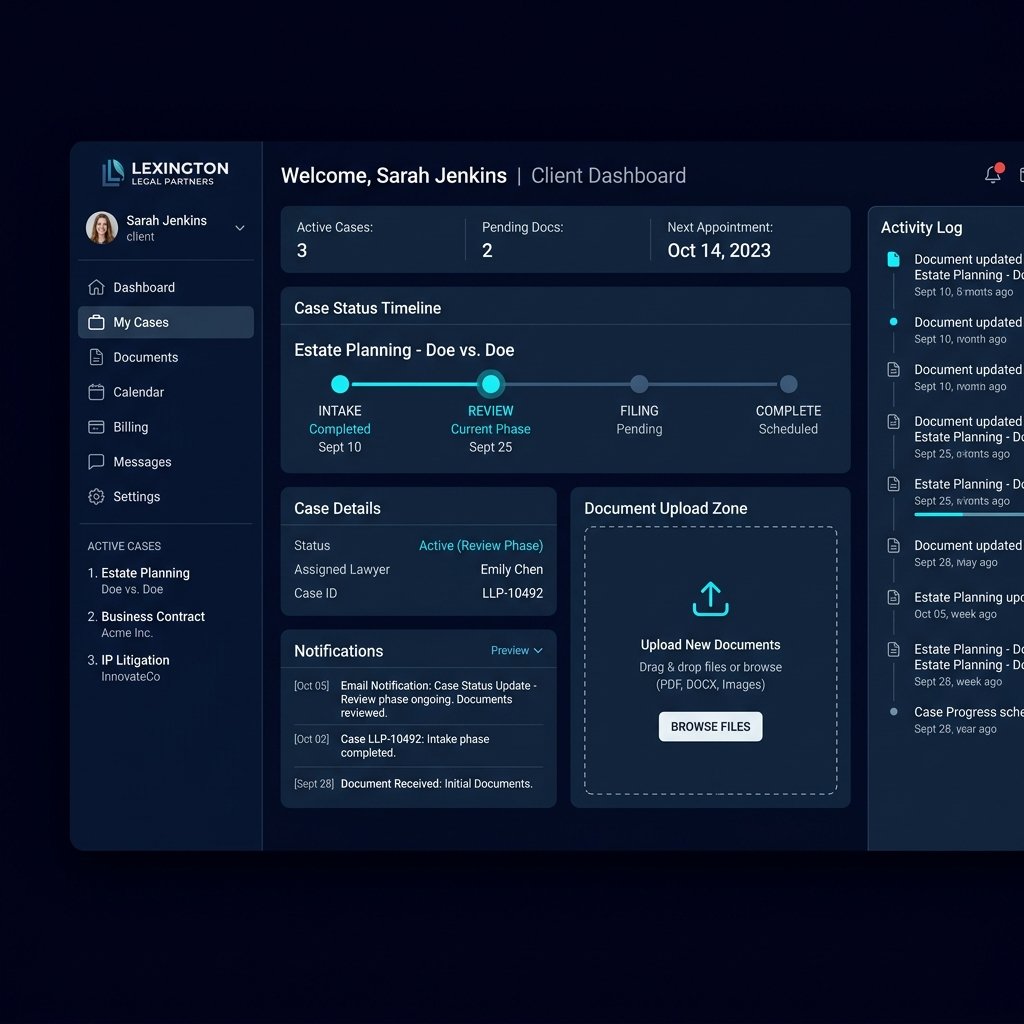The image size is (1024, 1024).
Task: Click the Calendar icon in sidebar
Action: pos(96,392)
